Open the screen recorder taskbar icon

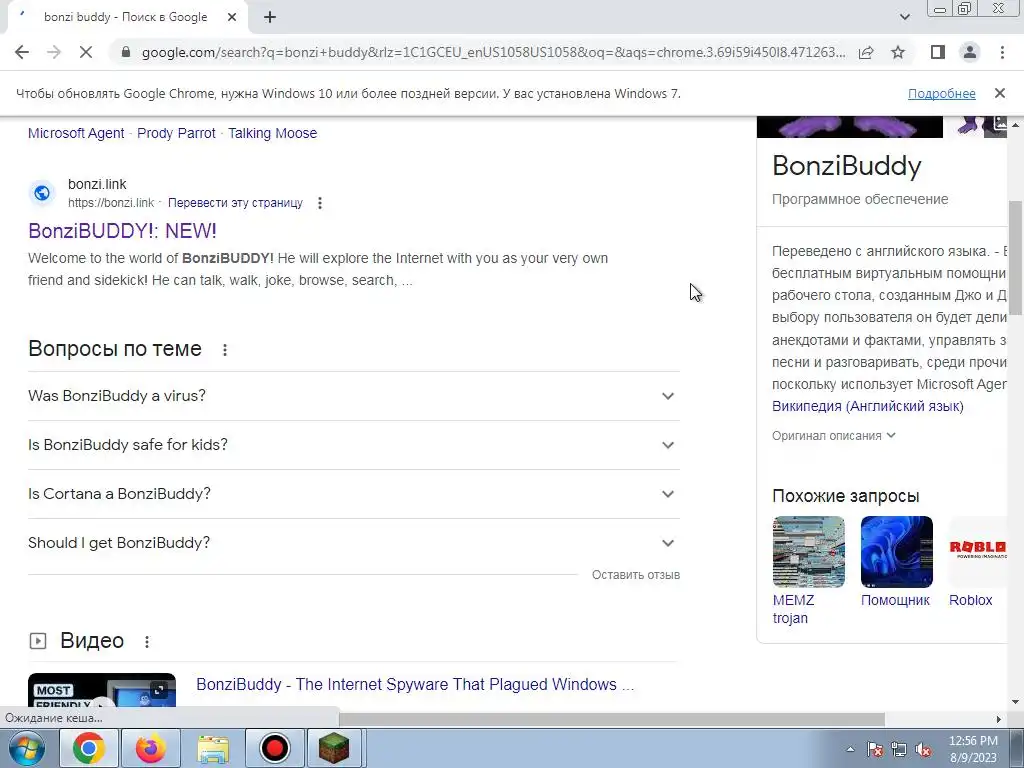tap(274, 748)
